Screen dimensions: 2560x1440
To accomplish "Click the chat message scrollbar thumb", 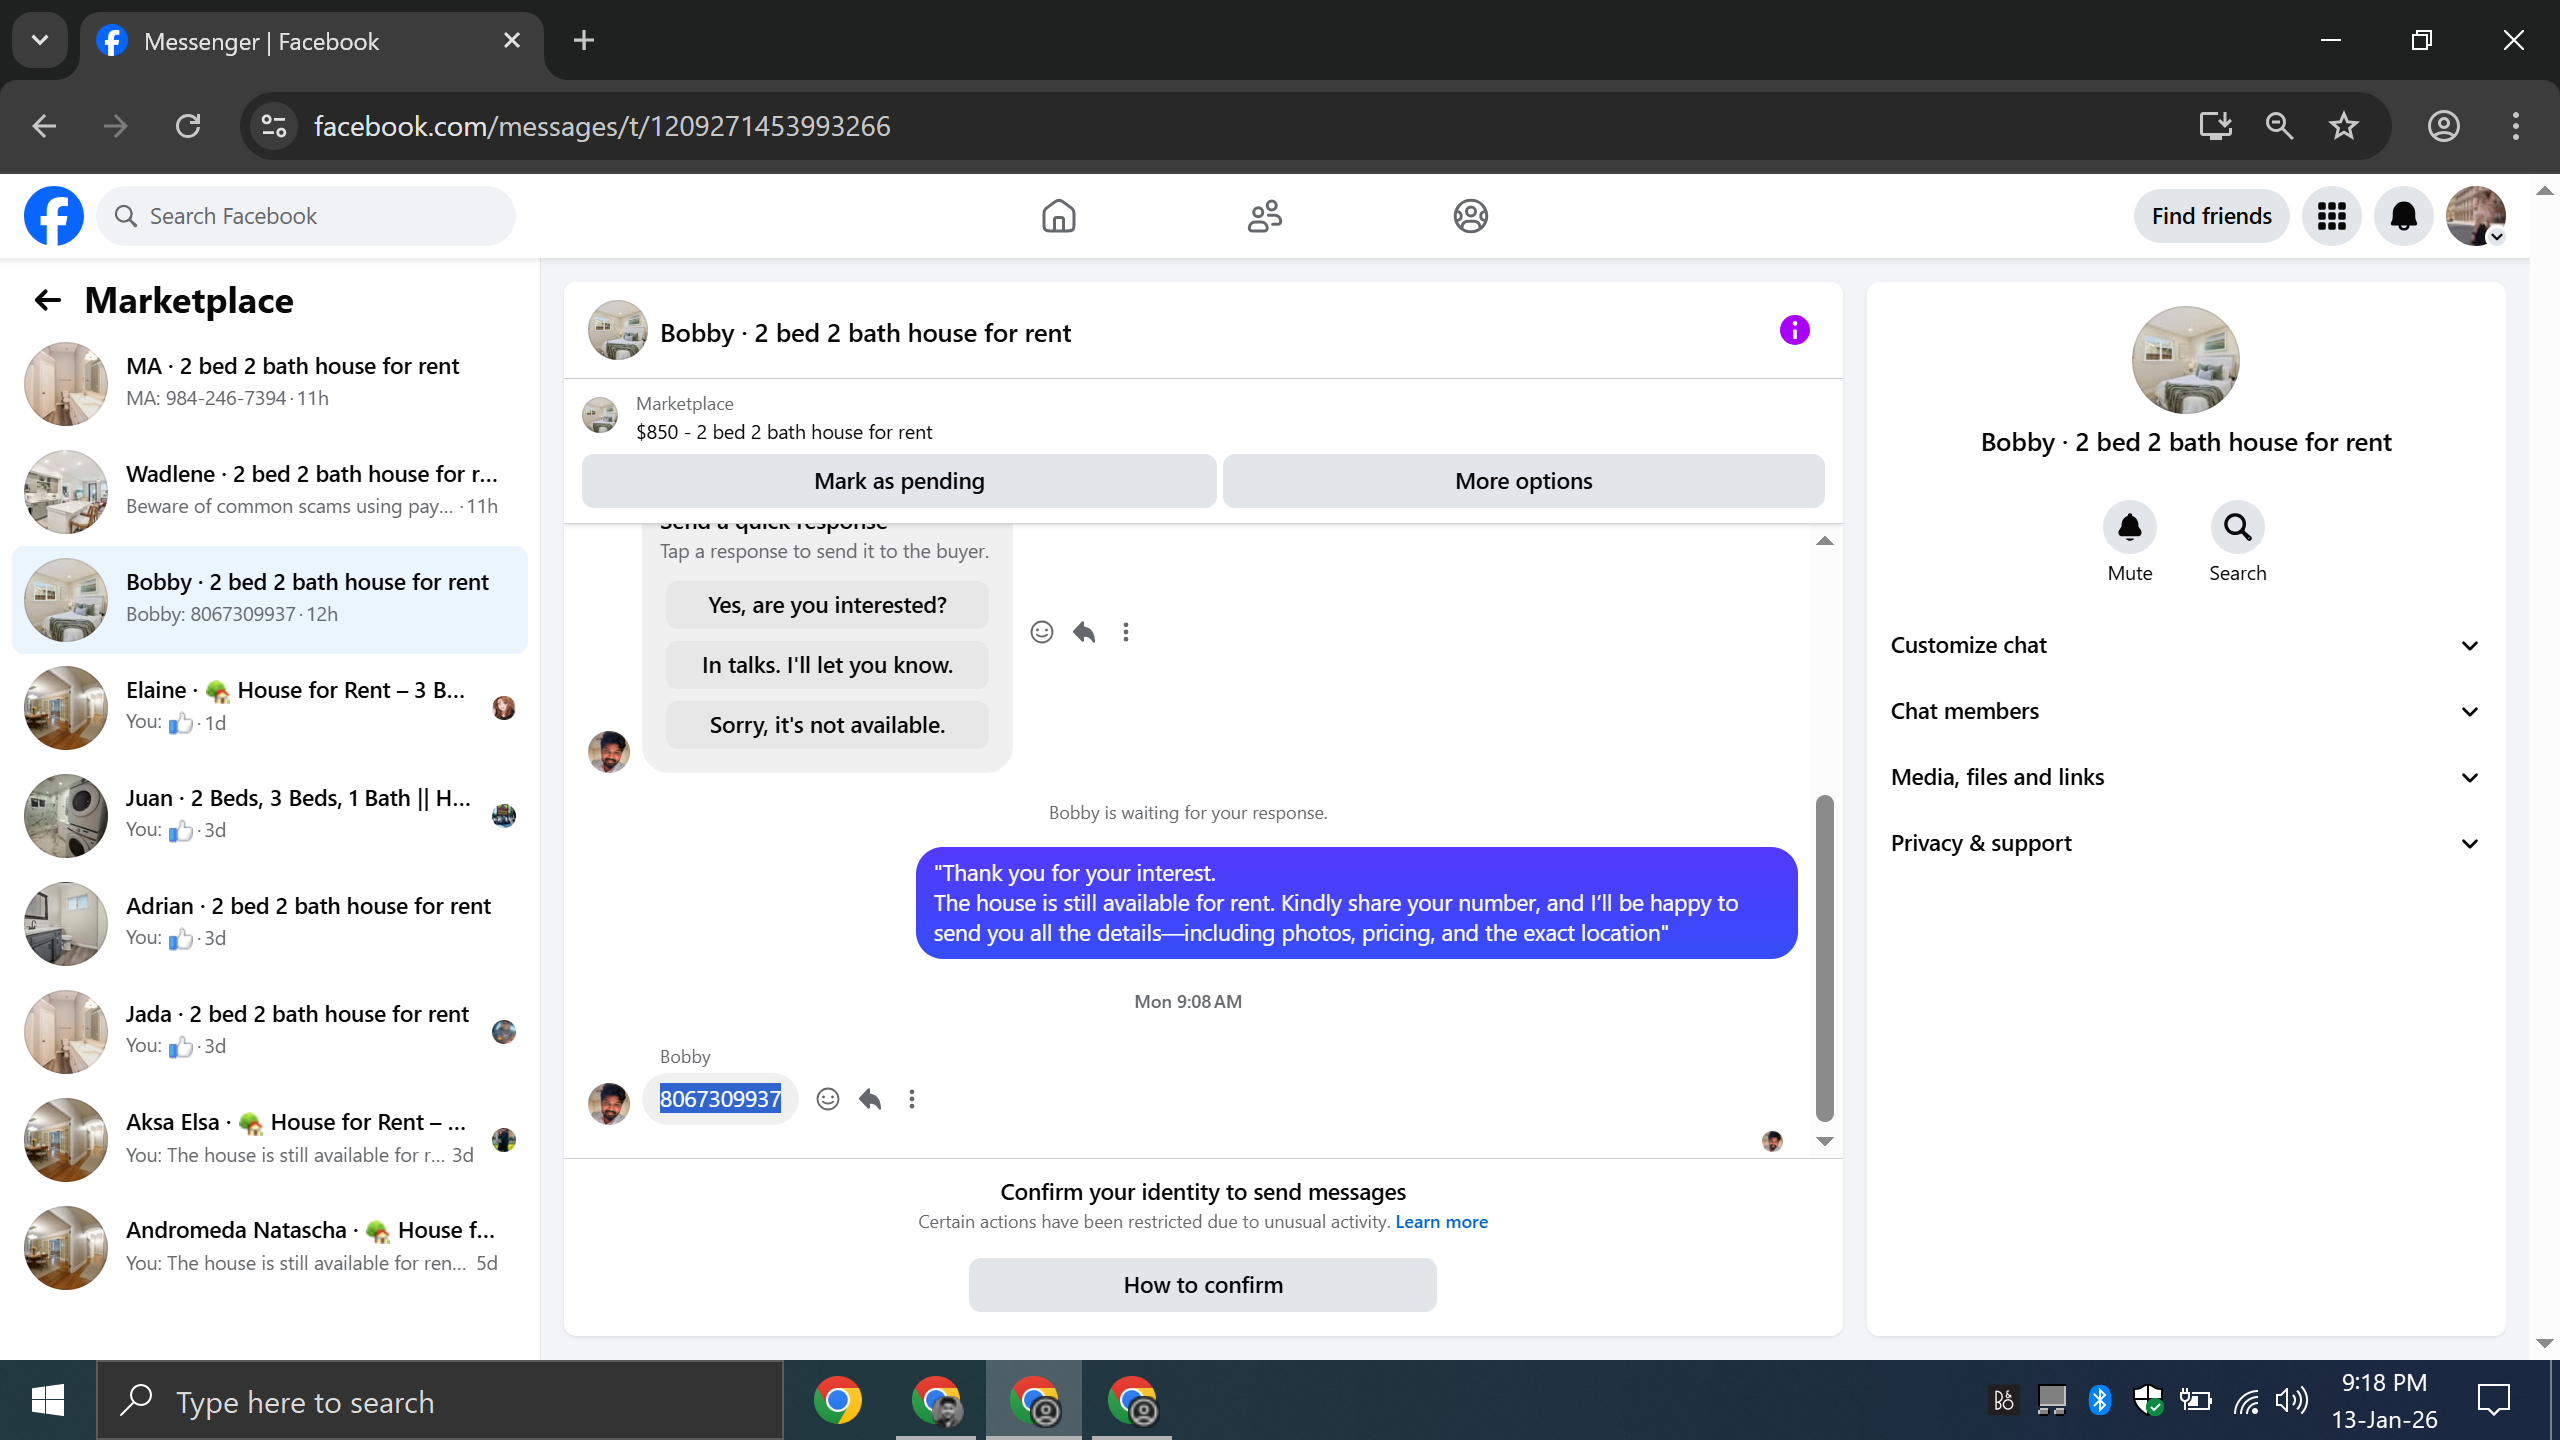I will pyautogui.click(x=1824, y=958).
